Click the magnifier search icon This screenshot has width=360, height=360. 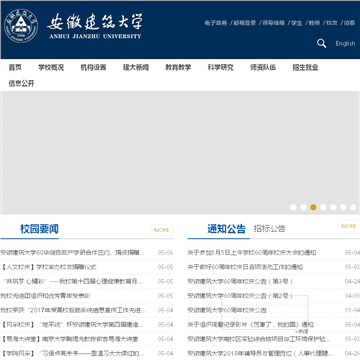(x=321, y=43)
